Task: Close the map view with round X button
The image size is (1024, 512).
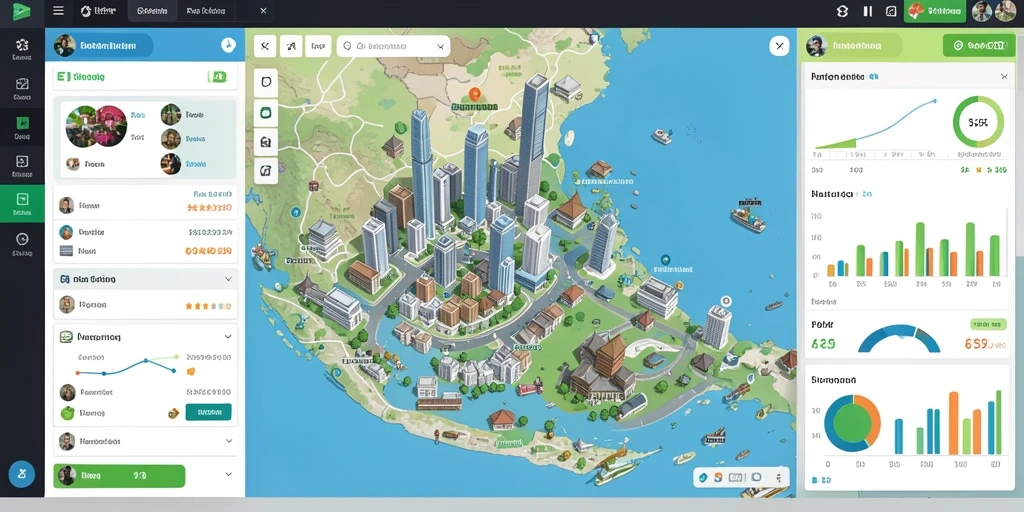Action: [x=779, y=46]
